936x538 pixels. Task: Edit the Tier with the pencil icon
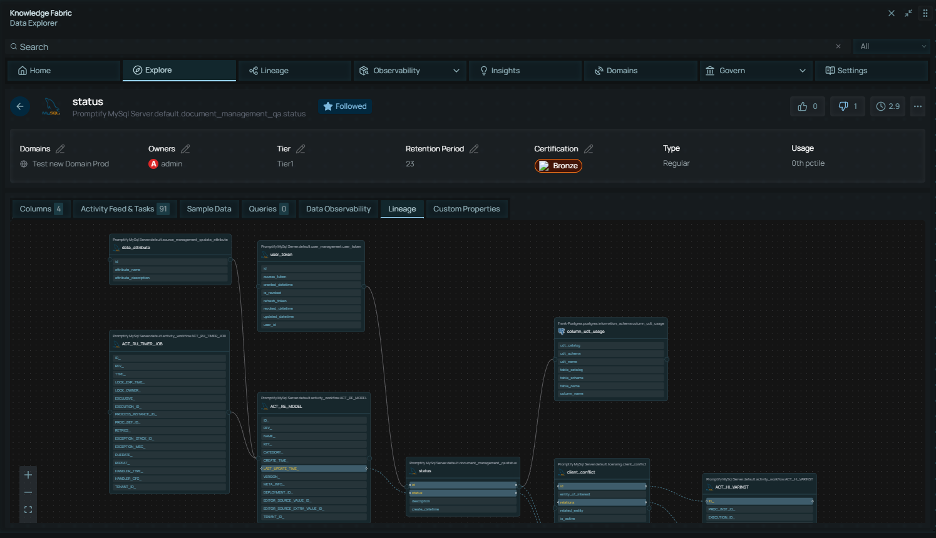301,149
